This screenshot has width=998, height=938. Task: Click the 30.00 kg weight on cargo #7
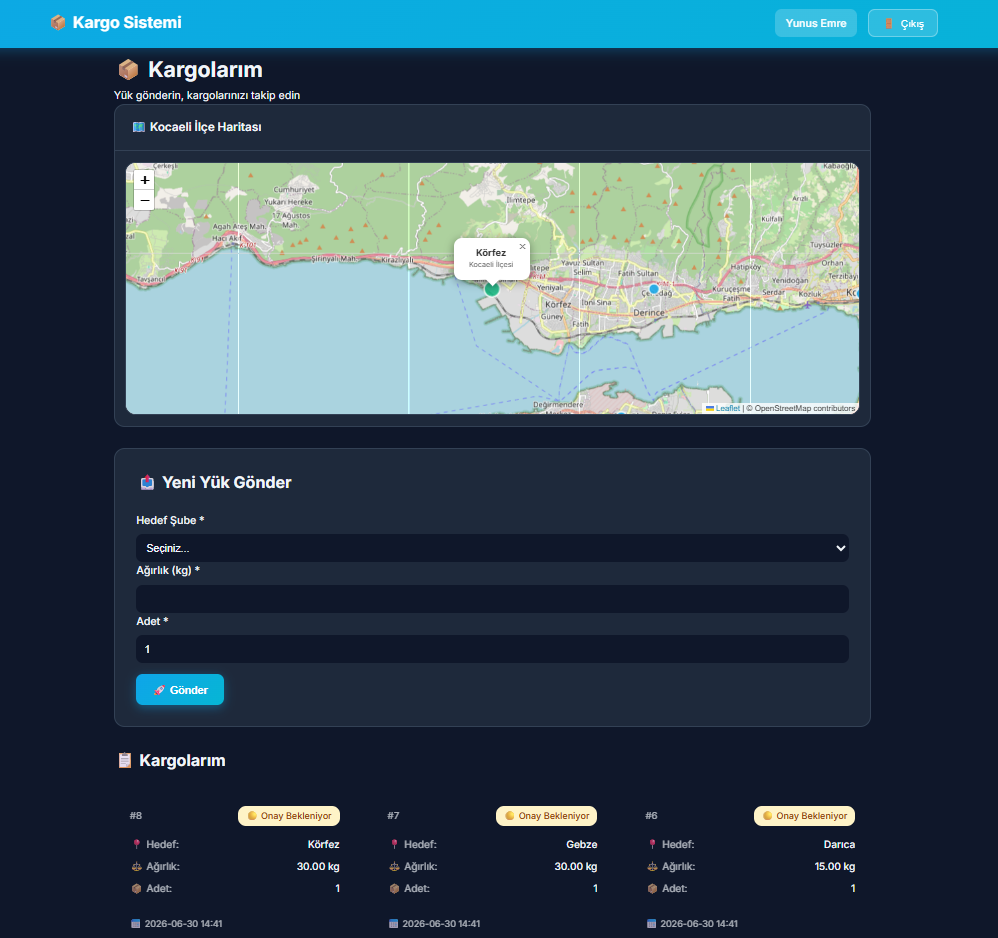click(x=576, y=866)
